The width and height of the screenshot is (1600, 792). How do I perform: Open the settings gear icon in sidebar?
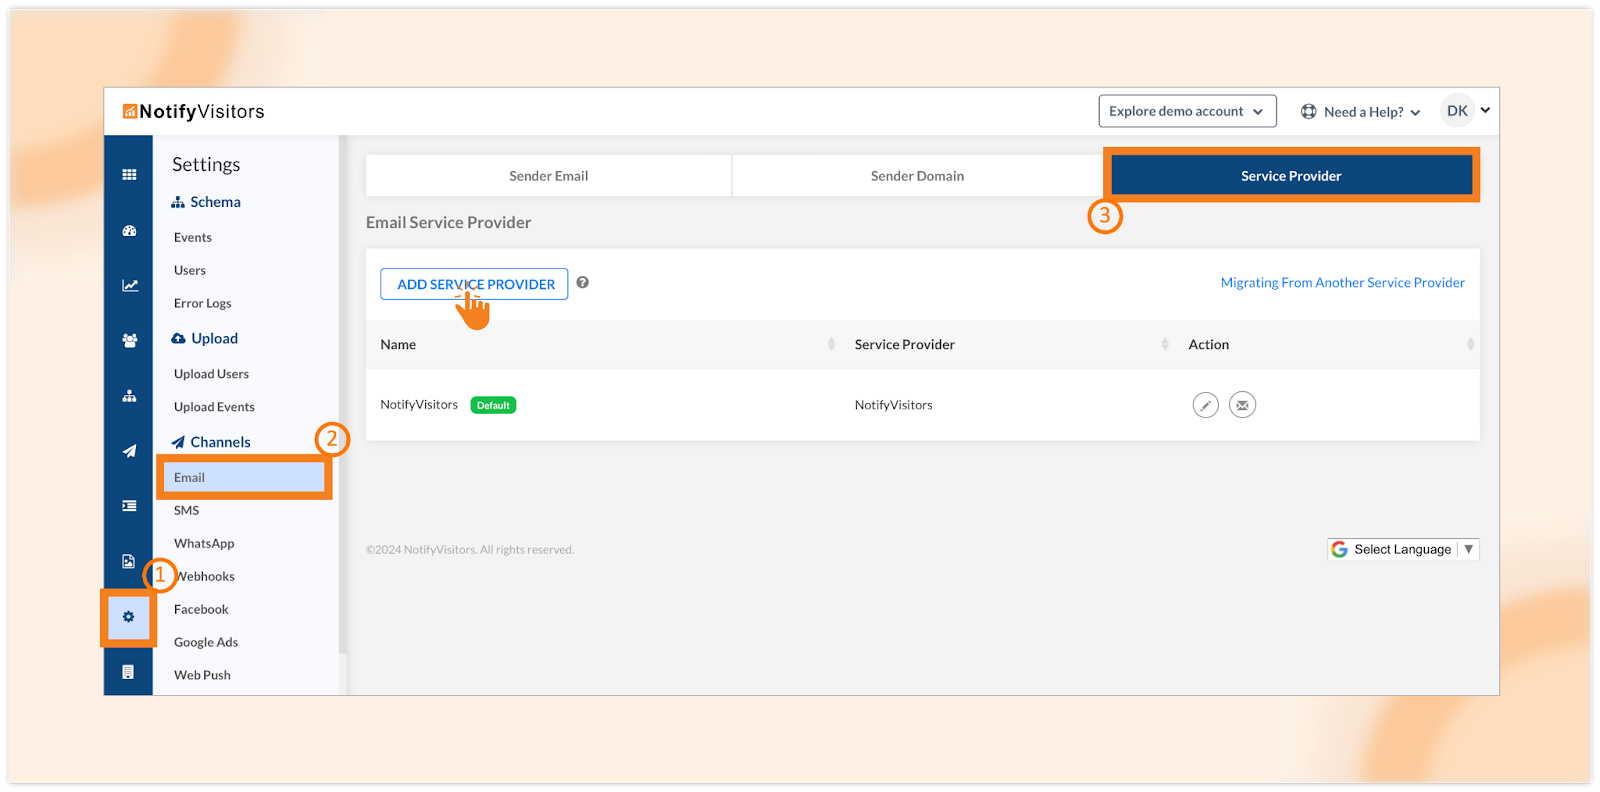128,617
